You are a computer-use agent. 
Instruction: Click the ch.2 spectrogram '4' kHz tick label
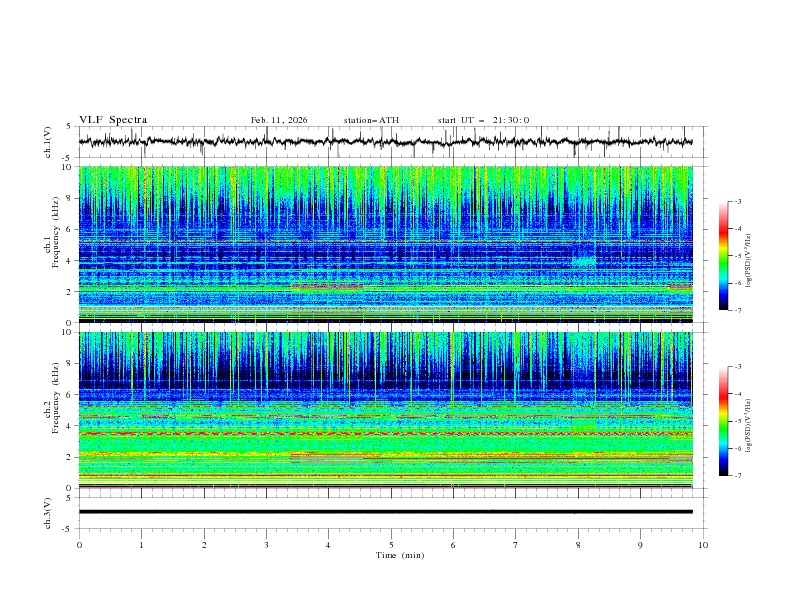(71, 426)
